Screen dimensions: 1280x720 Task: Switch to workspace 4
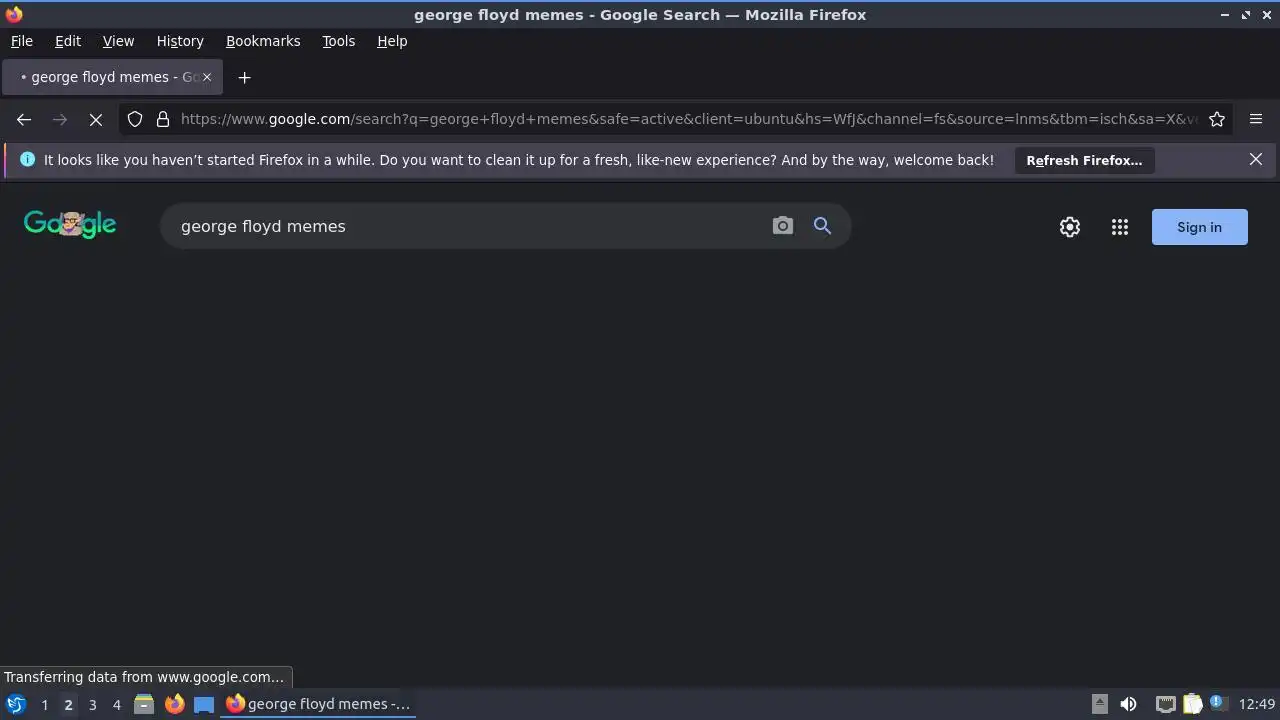pos(116,705)
